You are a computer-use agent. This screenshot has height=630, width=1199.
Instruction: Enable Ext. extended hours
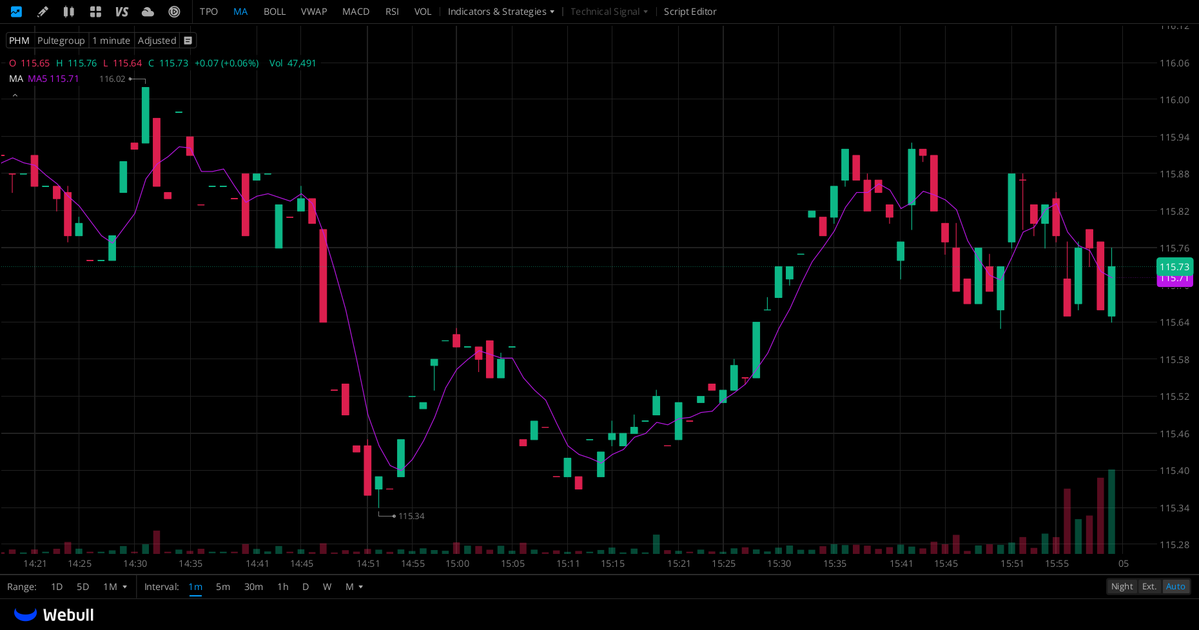coord(1149,586)
